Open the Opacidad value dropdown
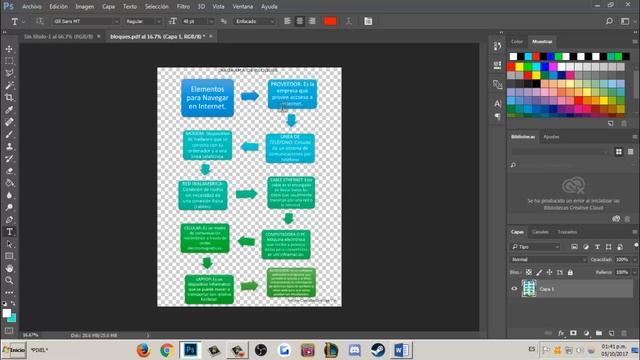Screen dimensions: 640x360 click(x=635, y=260)
